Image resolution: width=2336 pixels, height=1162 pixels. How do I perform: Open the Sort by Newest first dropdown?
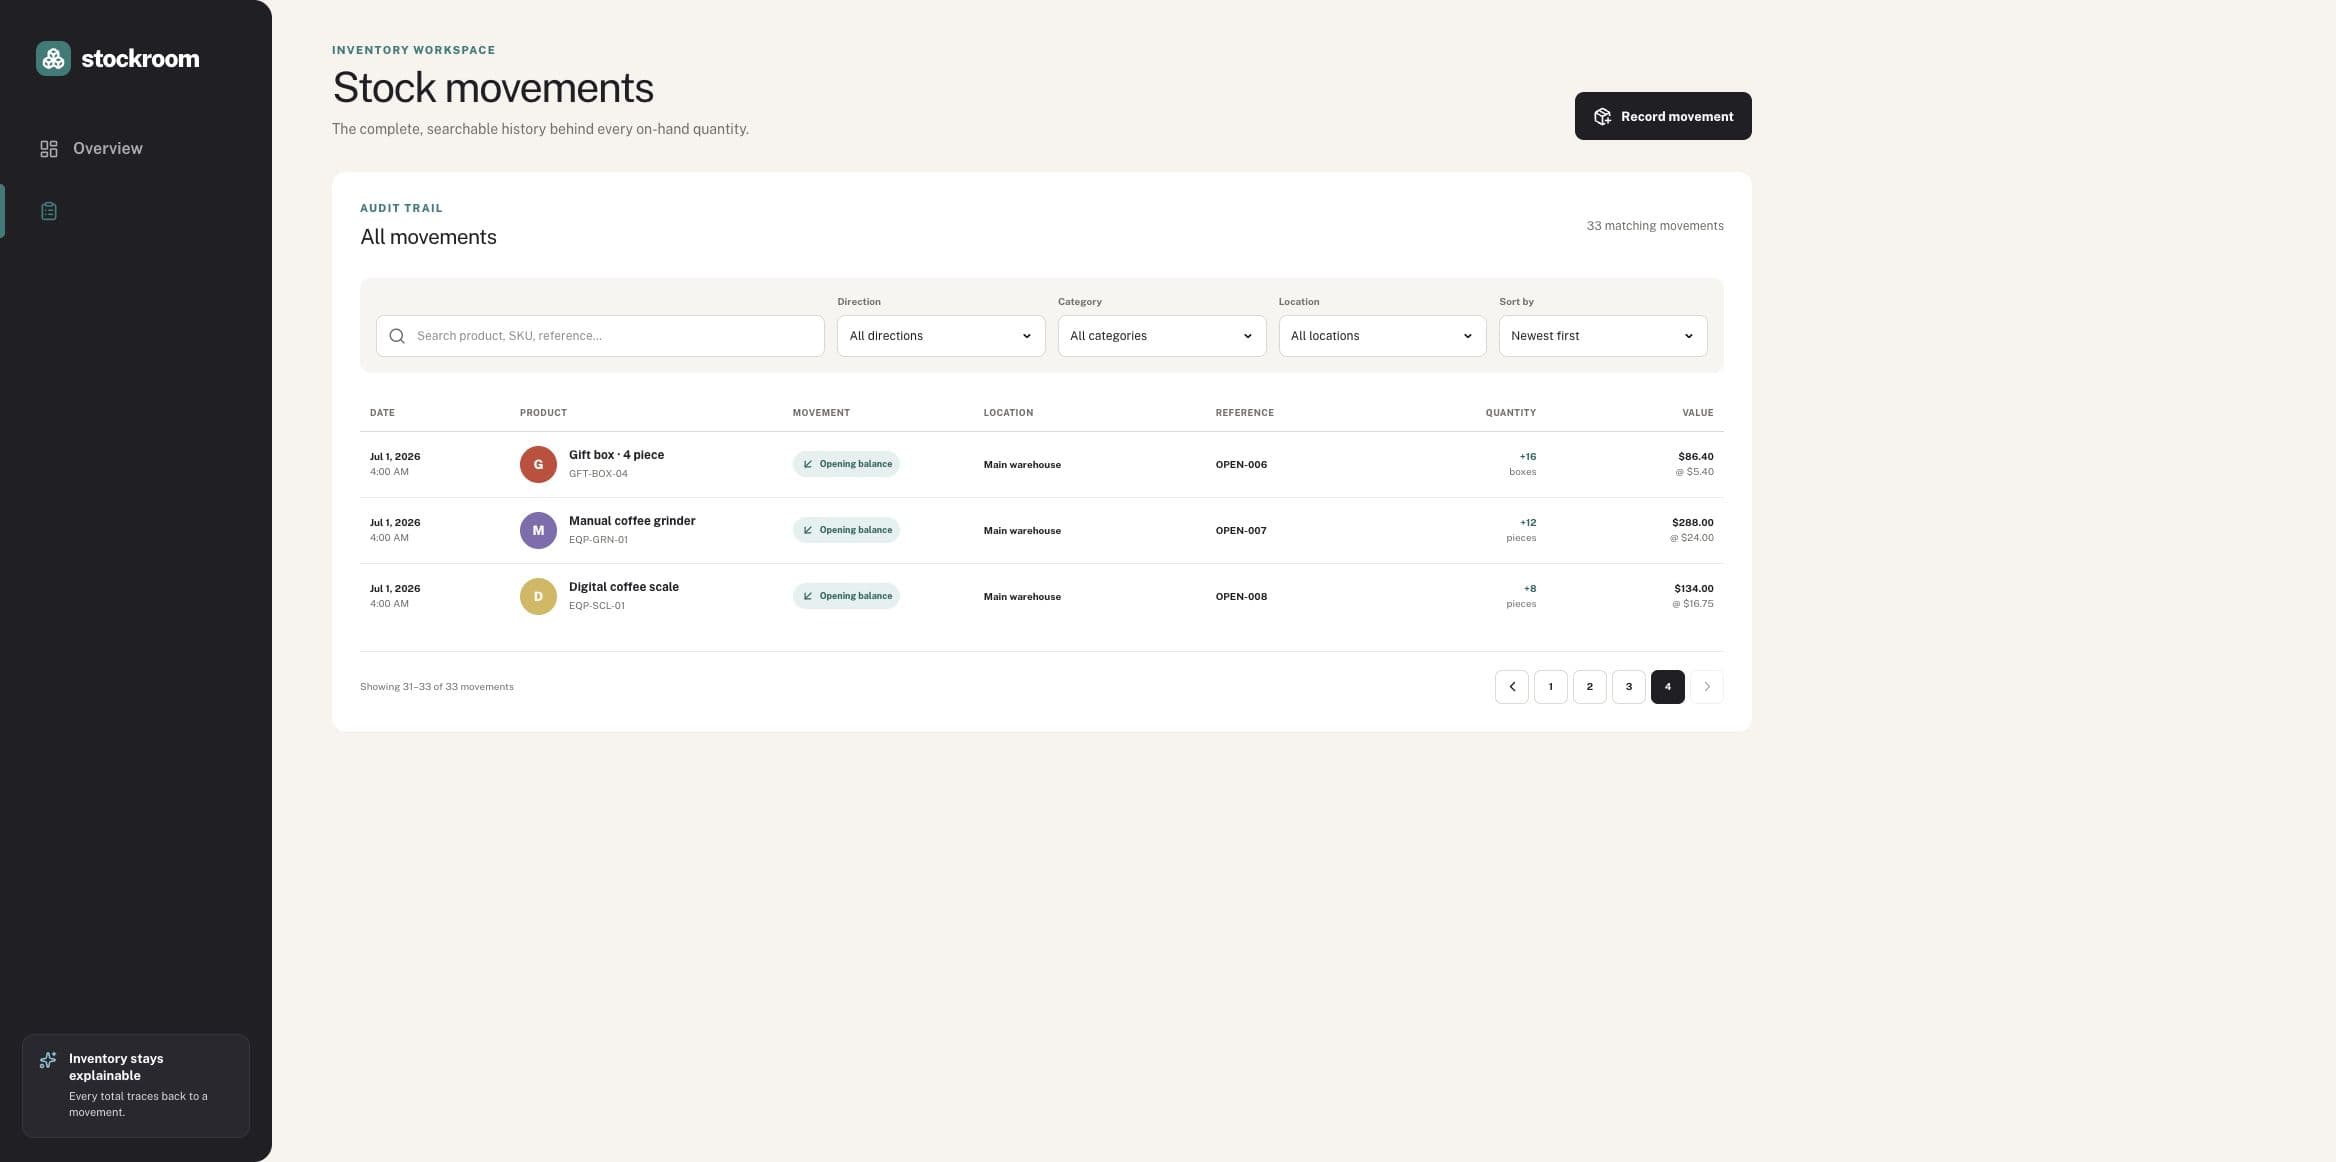[1602, 336]
